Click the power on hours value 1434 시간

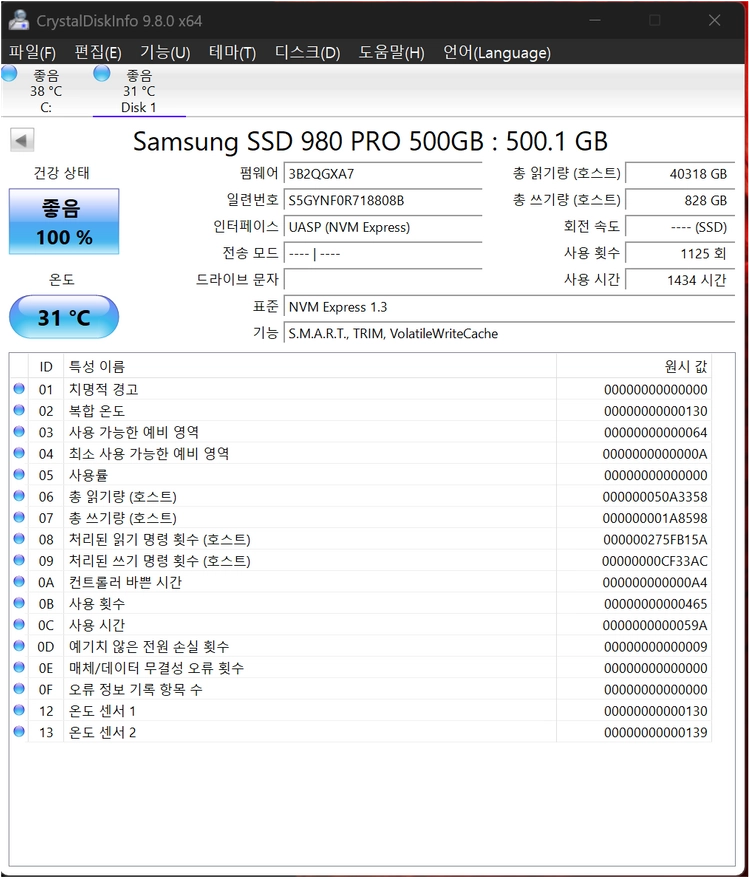coord(679,280)
